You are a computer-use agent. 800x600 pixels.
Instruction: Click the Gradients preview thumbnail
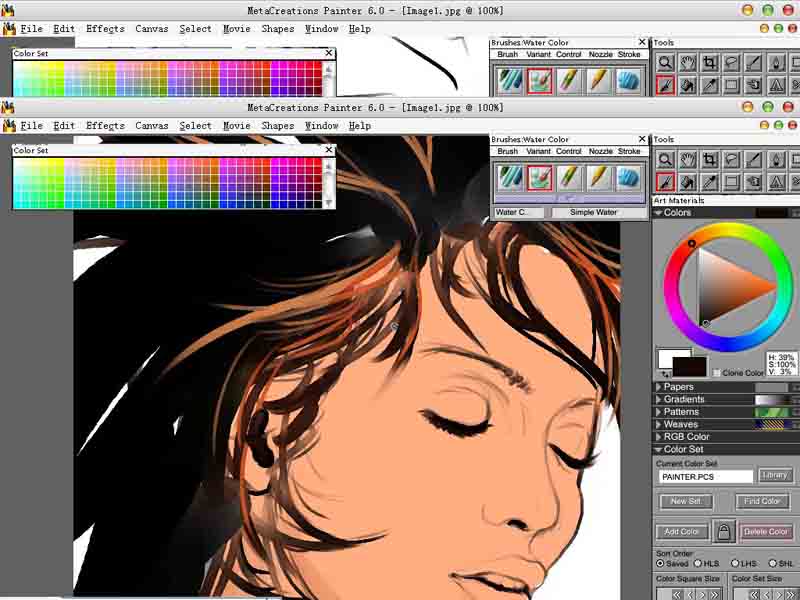point(772,399)
